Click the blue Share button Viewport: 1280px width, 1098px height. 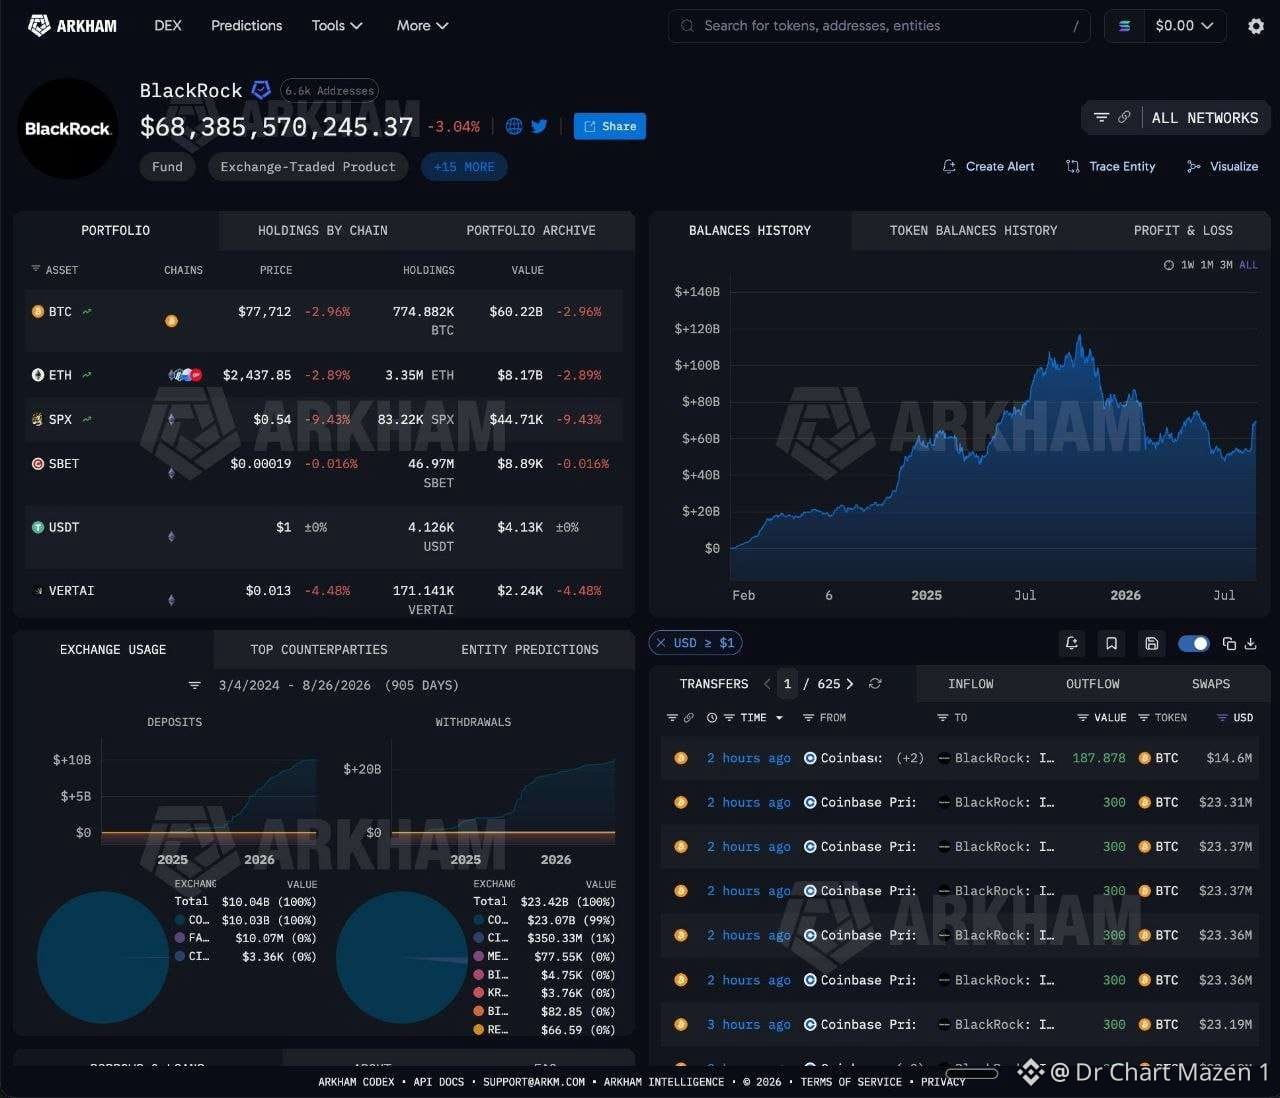[610, 126]
